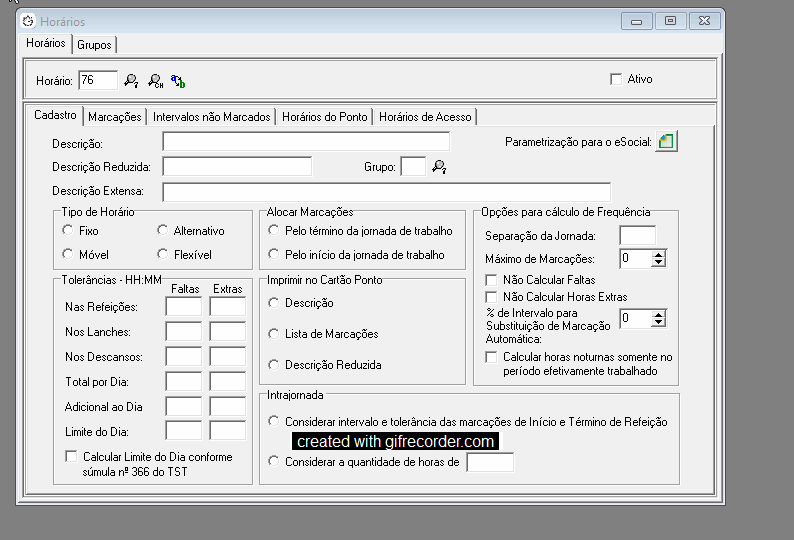Click the Grupo search magnifier icon
Image resolution: width=794 pixels, height=540 pixels.
click(x=439, y=167)
